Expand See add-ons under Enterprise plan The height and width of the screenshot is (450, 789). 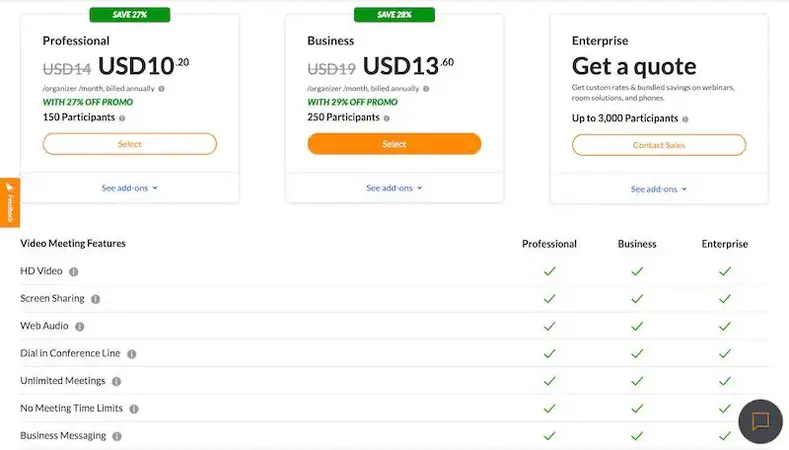659,189
